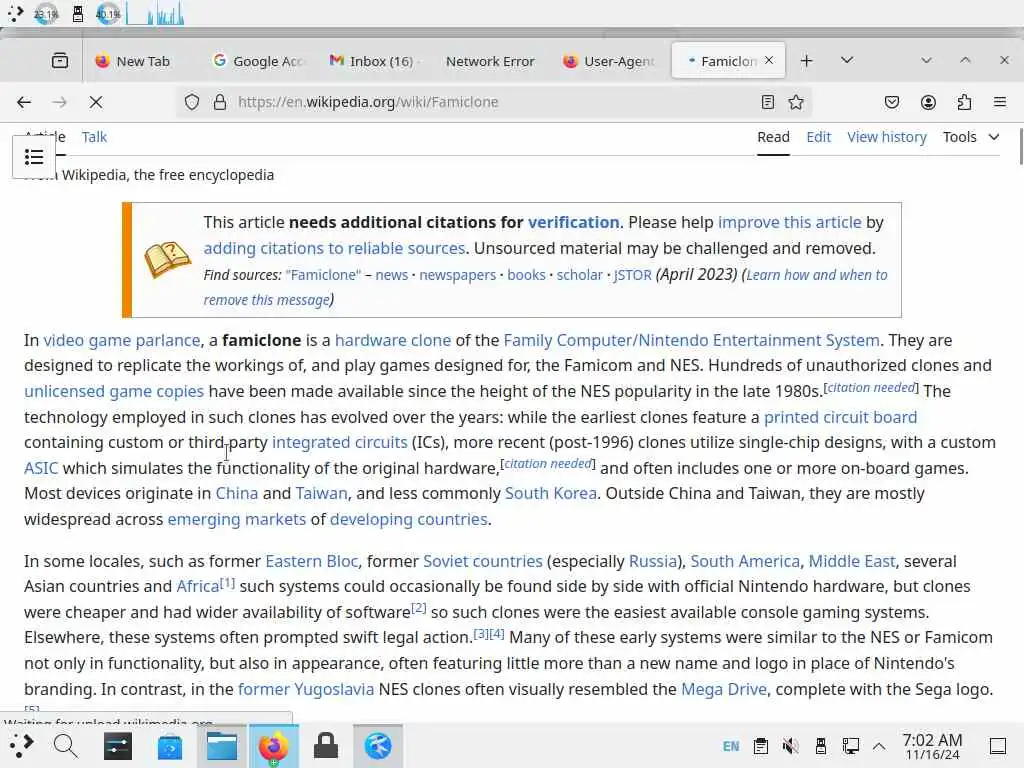Follow Mega Drive link
1024x768 pixels.
point(724,689)
